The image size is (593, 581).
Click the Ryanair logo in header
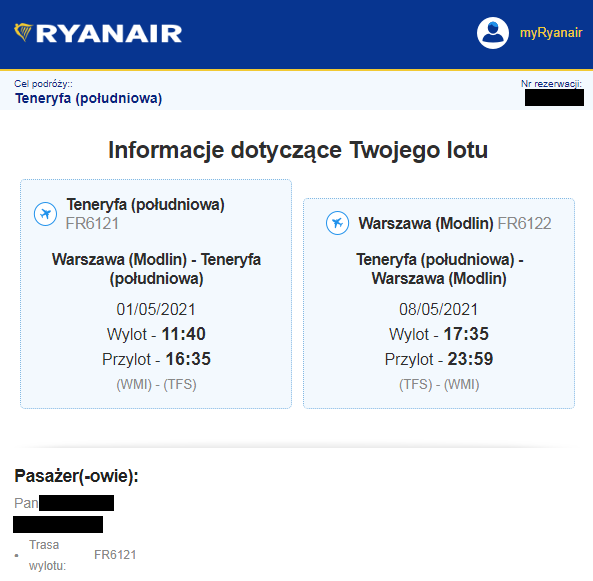[98, 33]
